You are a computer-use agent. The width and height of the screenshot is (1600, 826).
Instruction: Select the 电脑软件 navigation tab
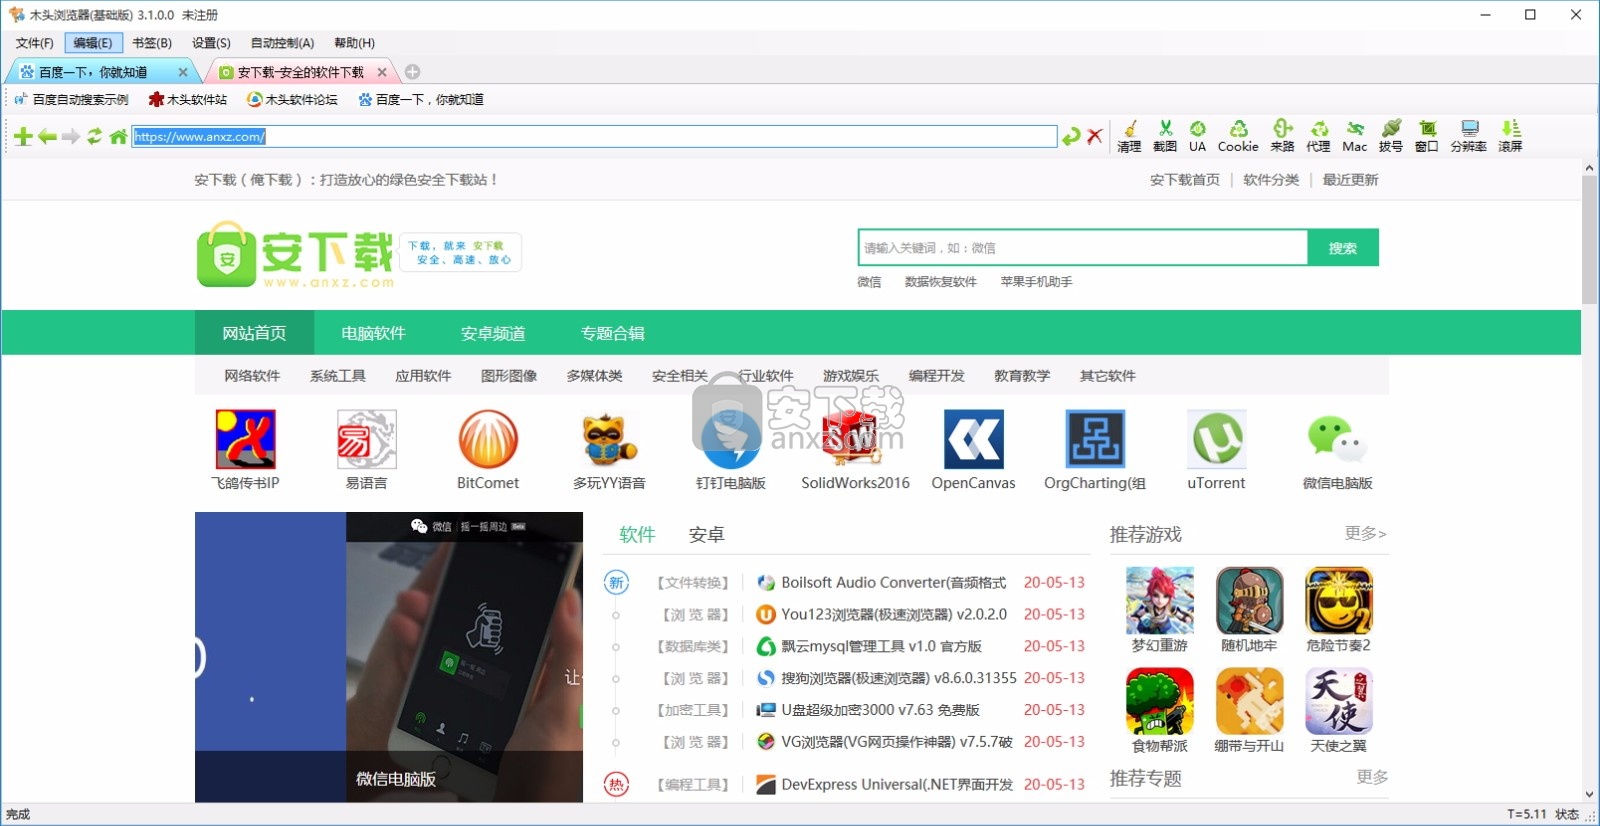(x=373, y=333)
